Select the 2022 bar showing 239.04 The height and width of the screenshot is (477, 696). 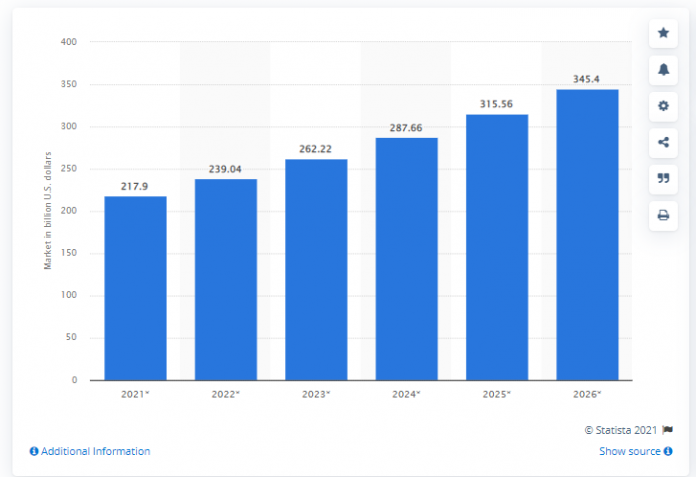[226, 279]
